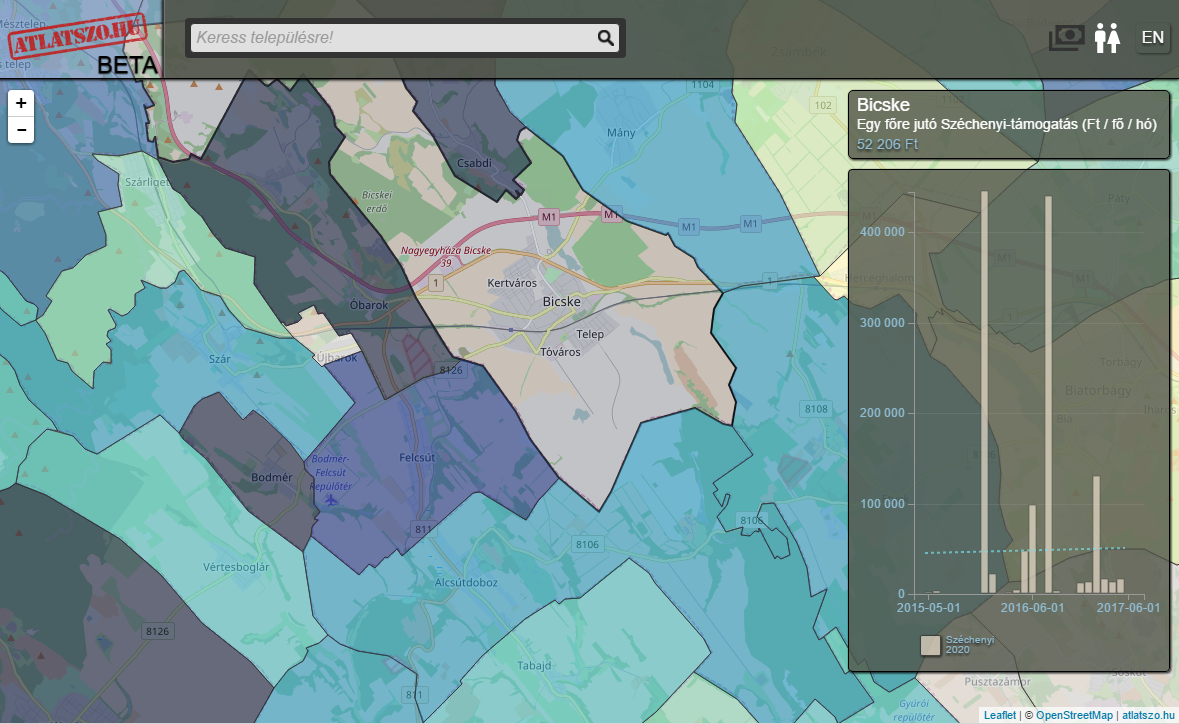Viewport: 1179px width, 724px height.
Task: Switch language to EN
Action: pos(1153,38)
